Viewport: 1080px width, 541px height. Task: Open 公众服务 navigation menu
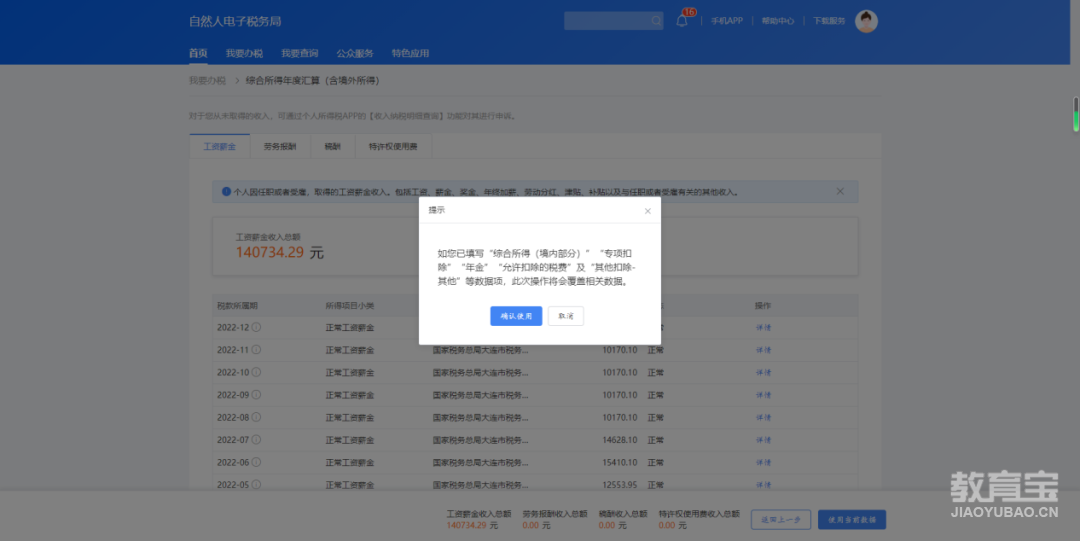tap(355, 53)
